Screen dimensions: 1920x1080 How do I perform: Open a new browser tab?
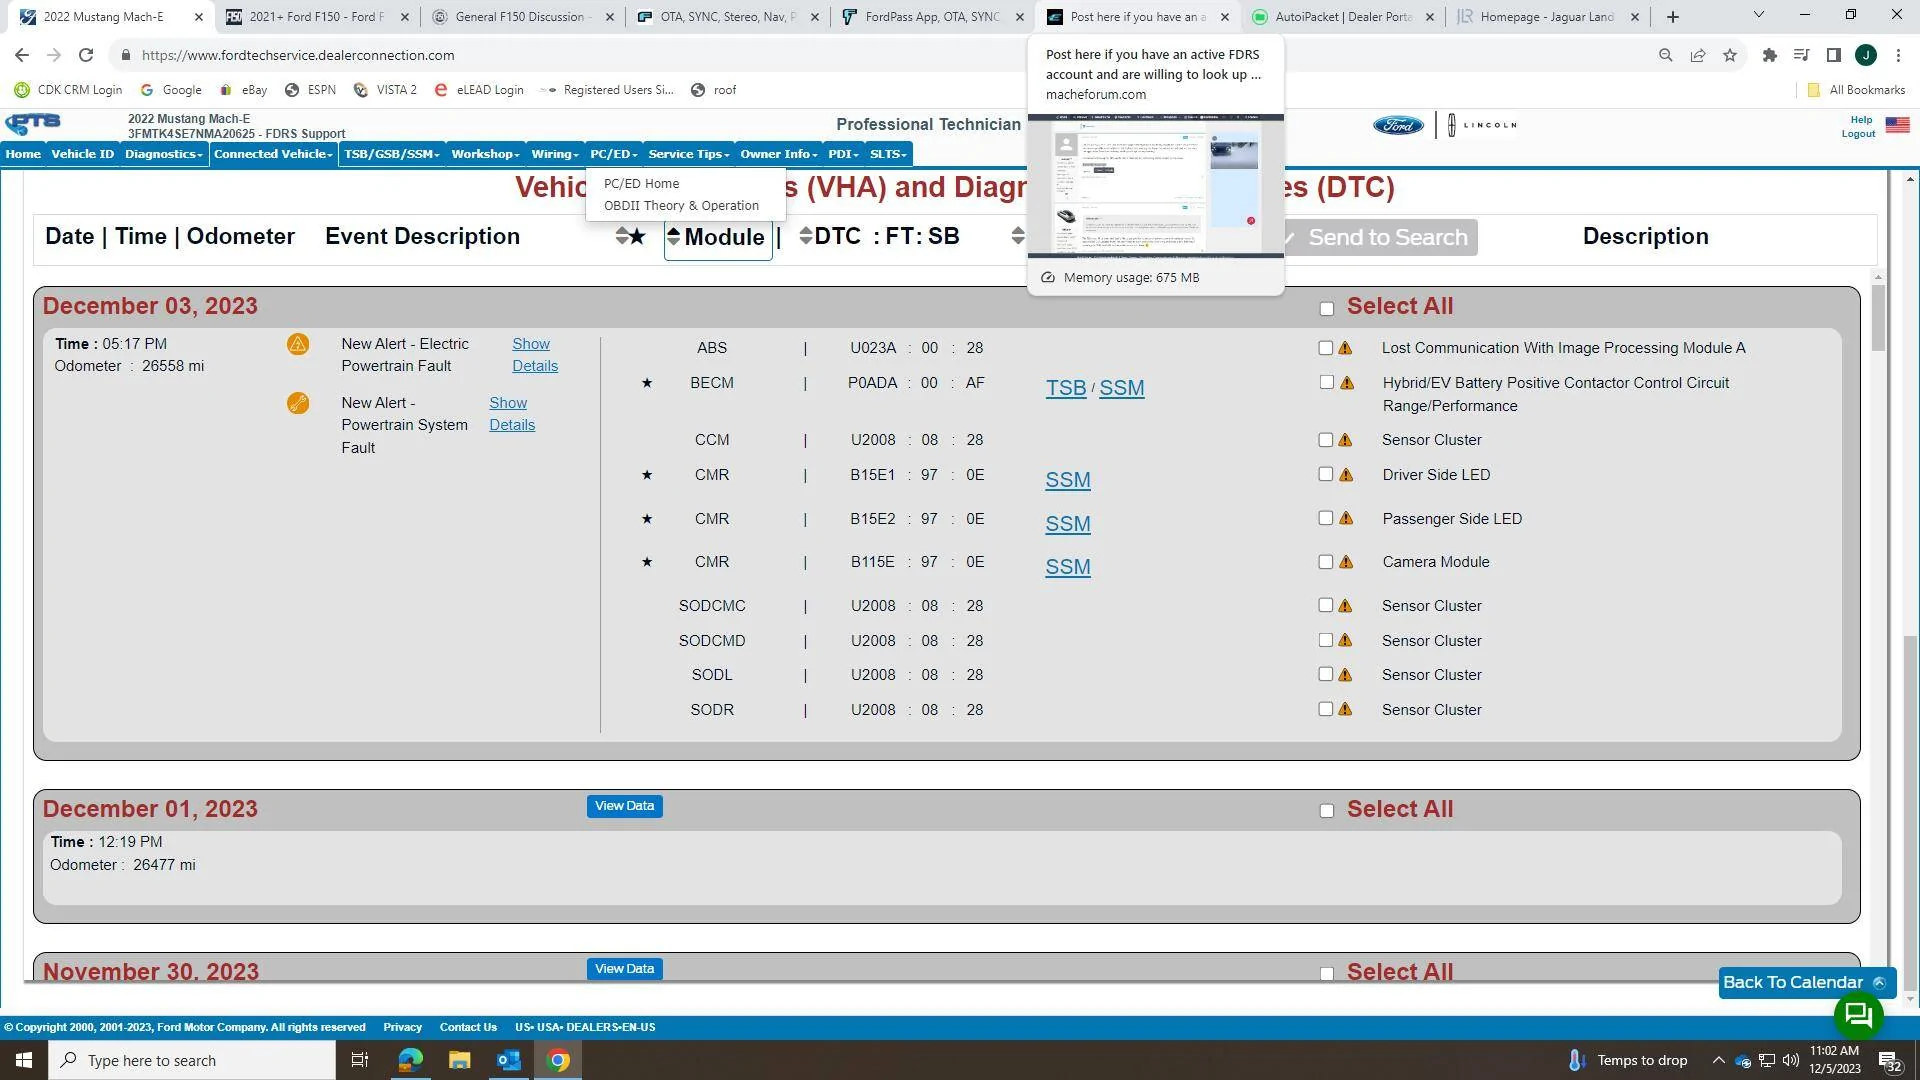point(1672,17)
